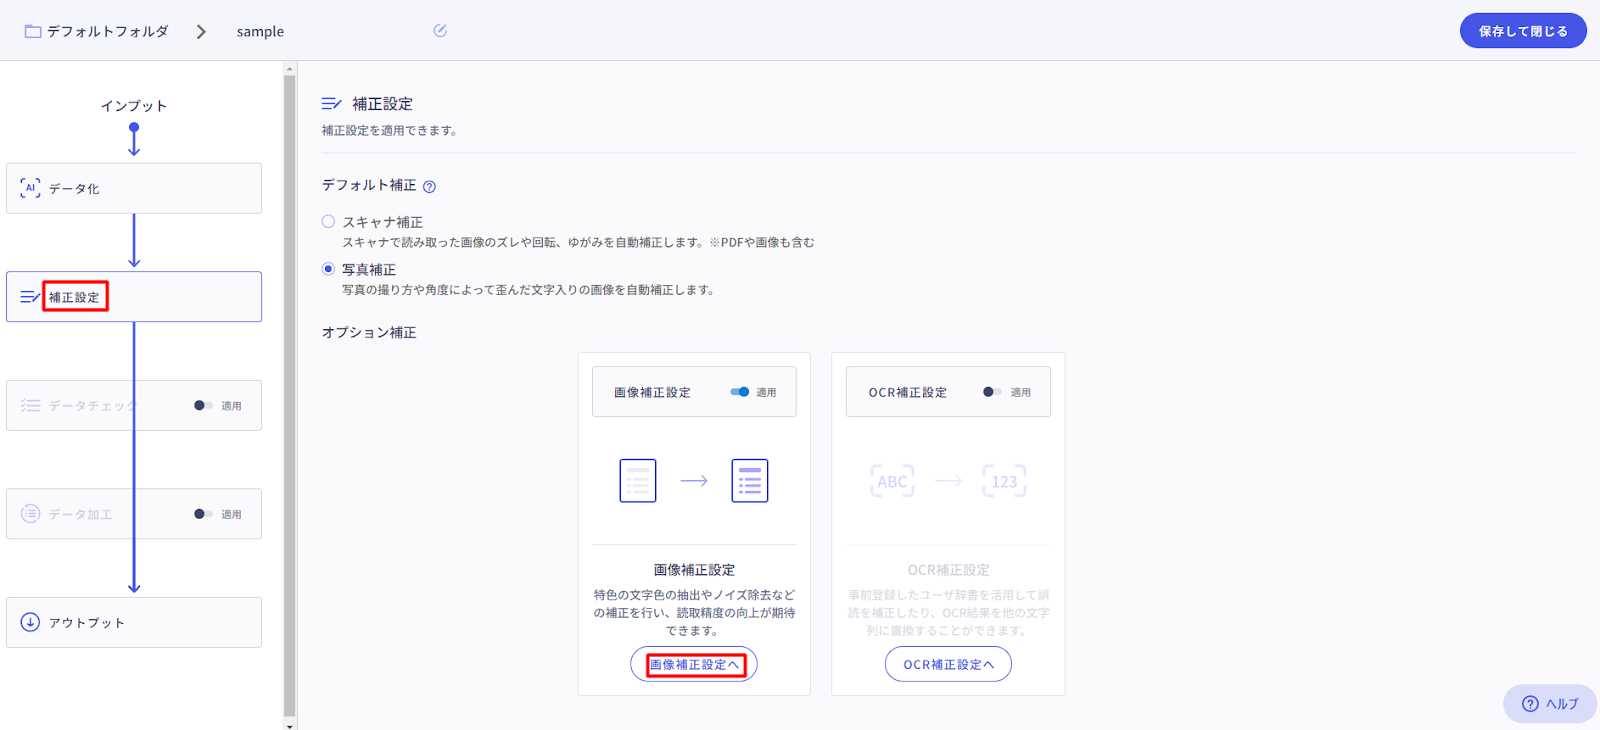Click the left panel scrollbar up arrow
Image resolution: width=1600 pixels, height=730 pixels.
coord(290,69)
